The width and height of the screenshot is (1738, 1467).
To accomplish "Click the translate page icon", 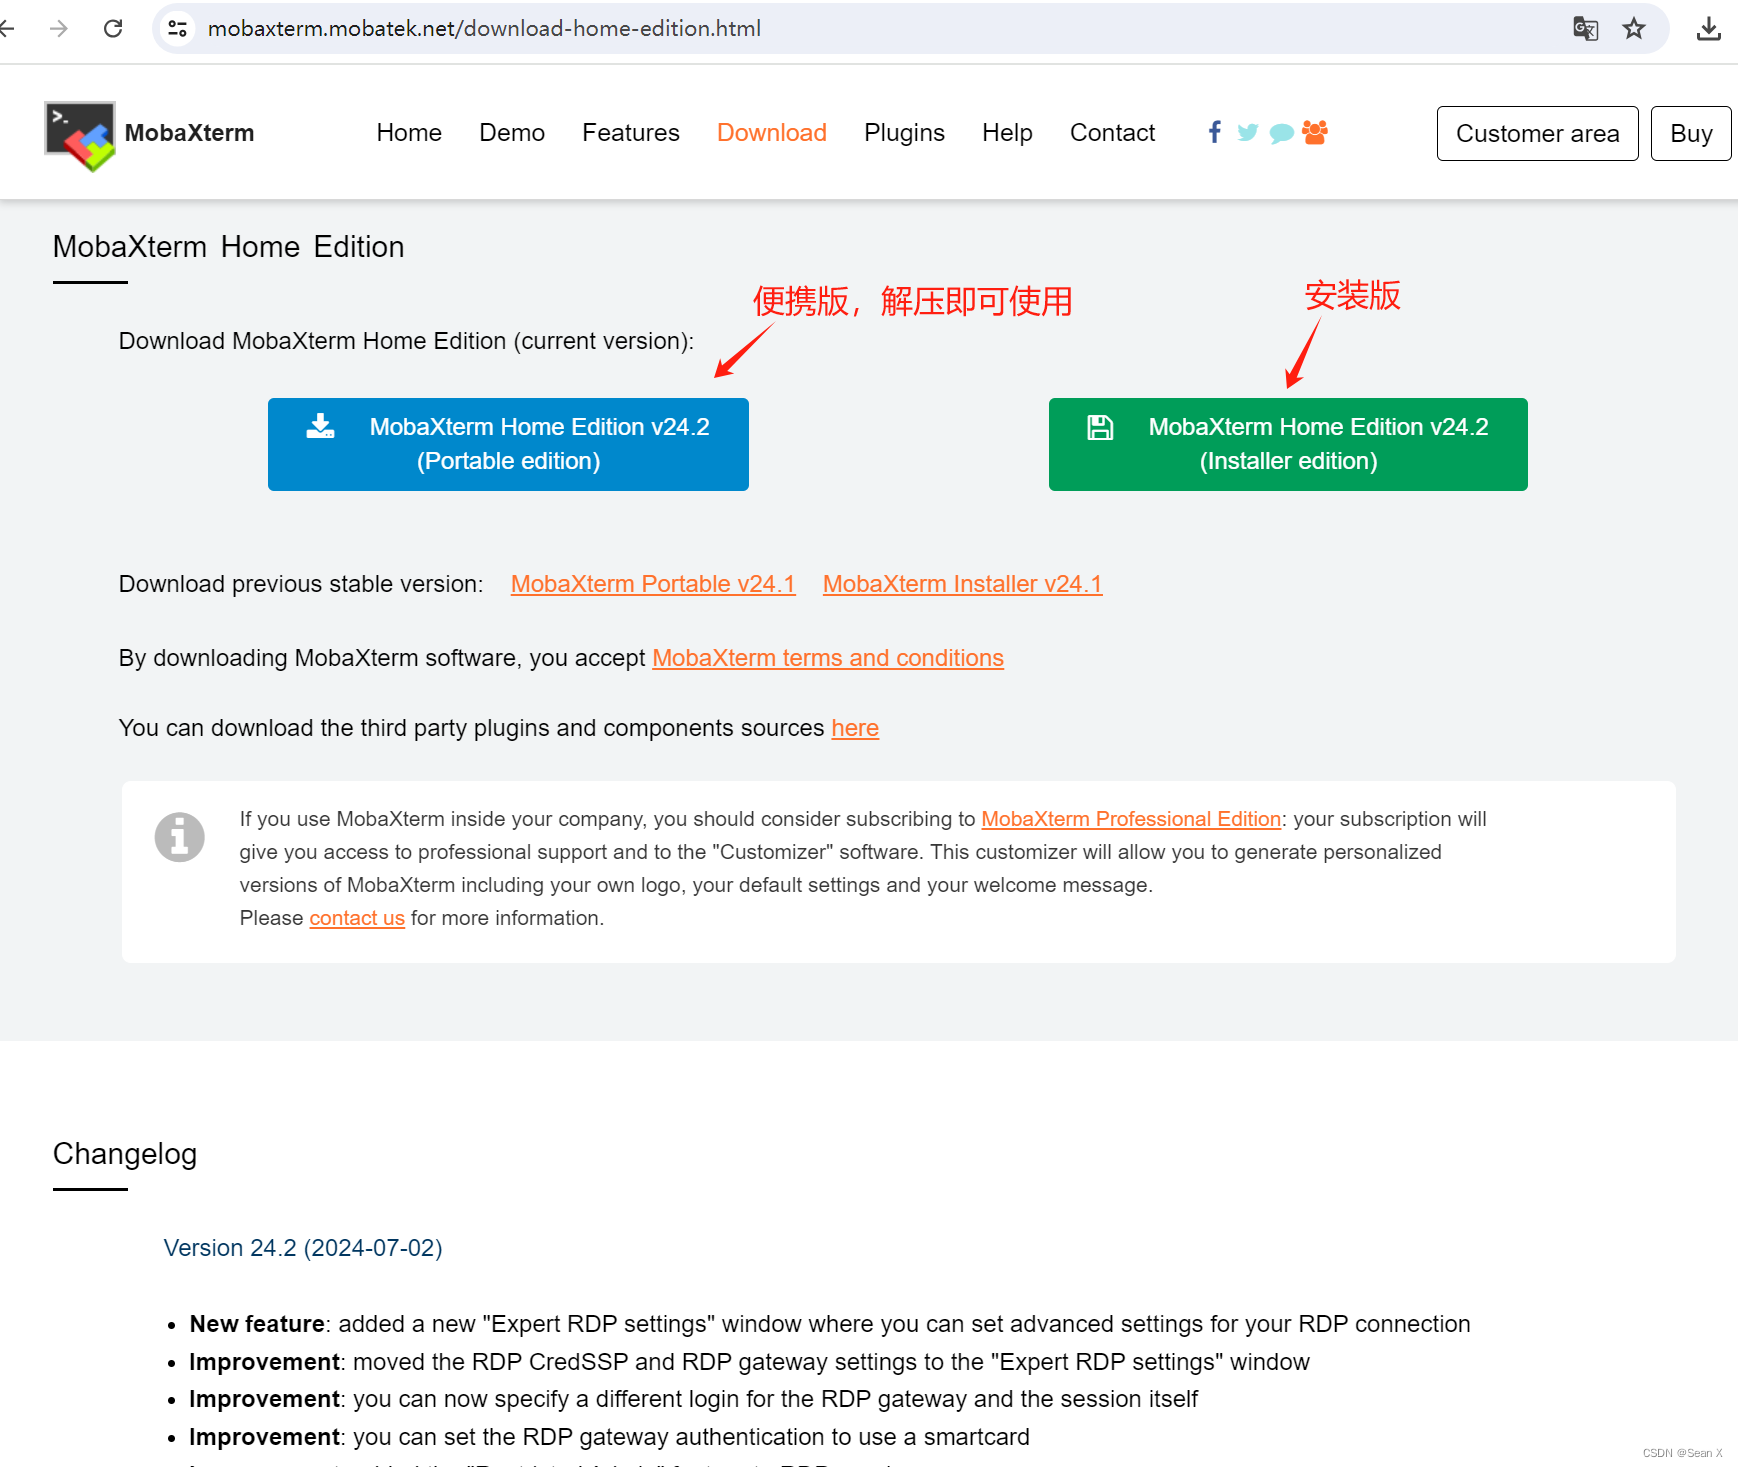I will pos(1585,28).
